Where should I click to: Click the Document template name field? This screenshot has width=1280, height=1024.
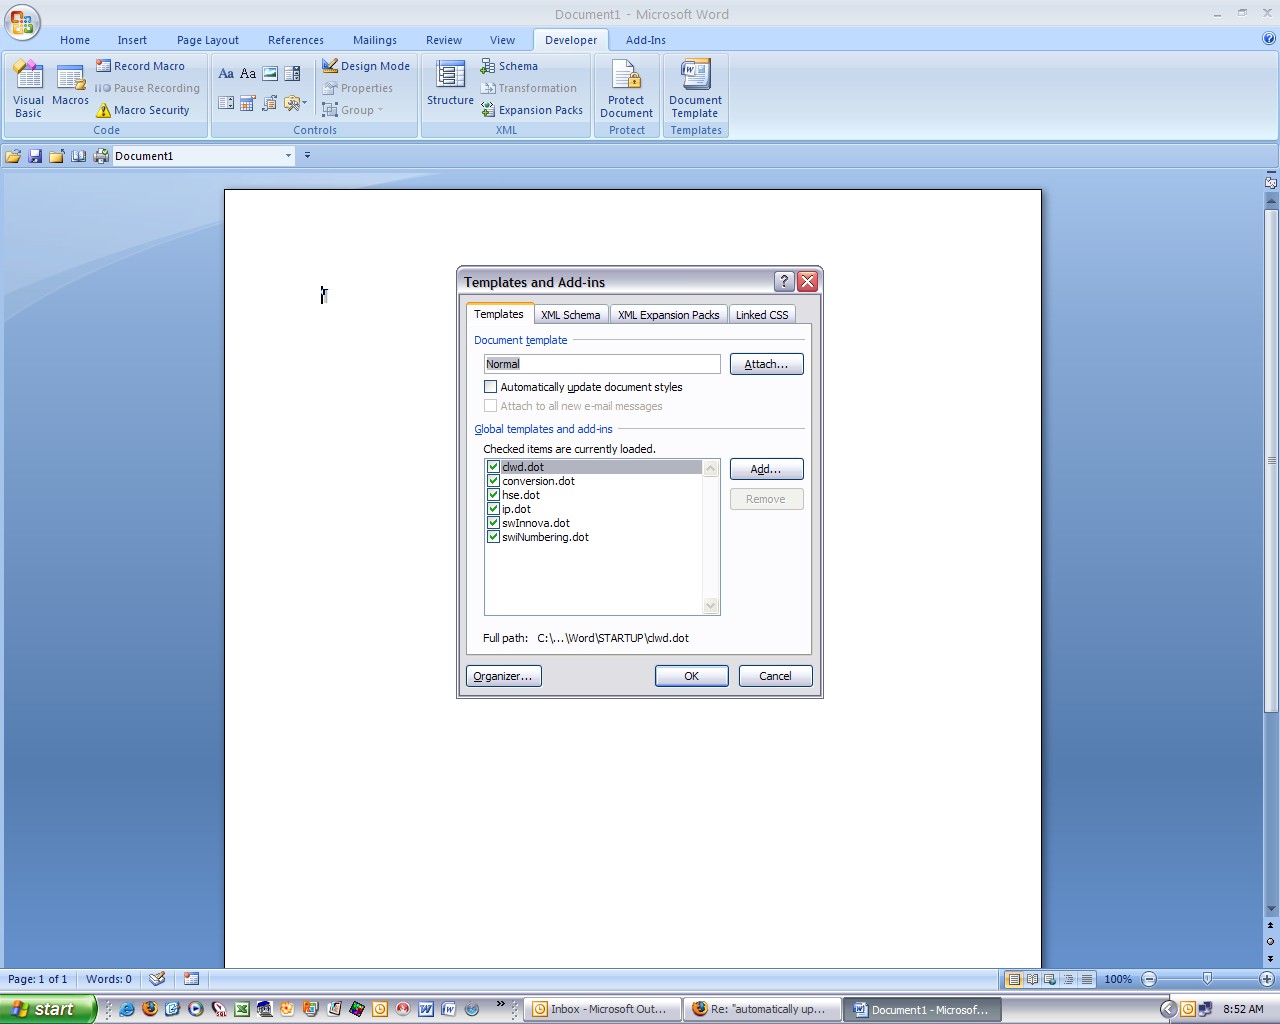pos(602,364)
